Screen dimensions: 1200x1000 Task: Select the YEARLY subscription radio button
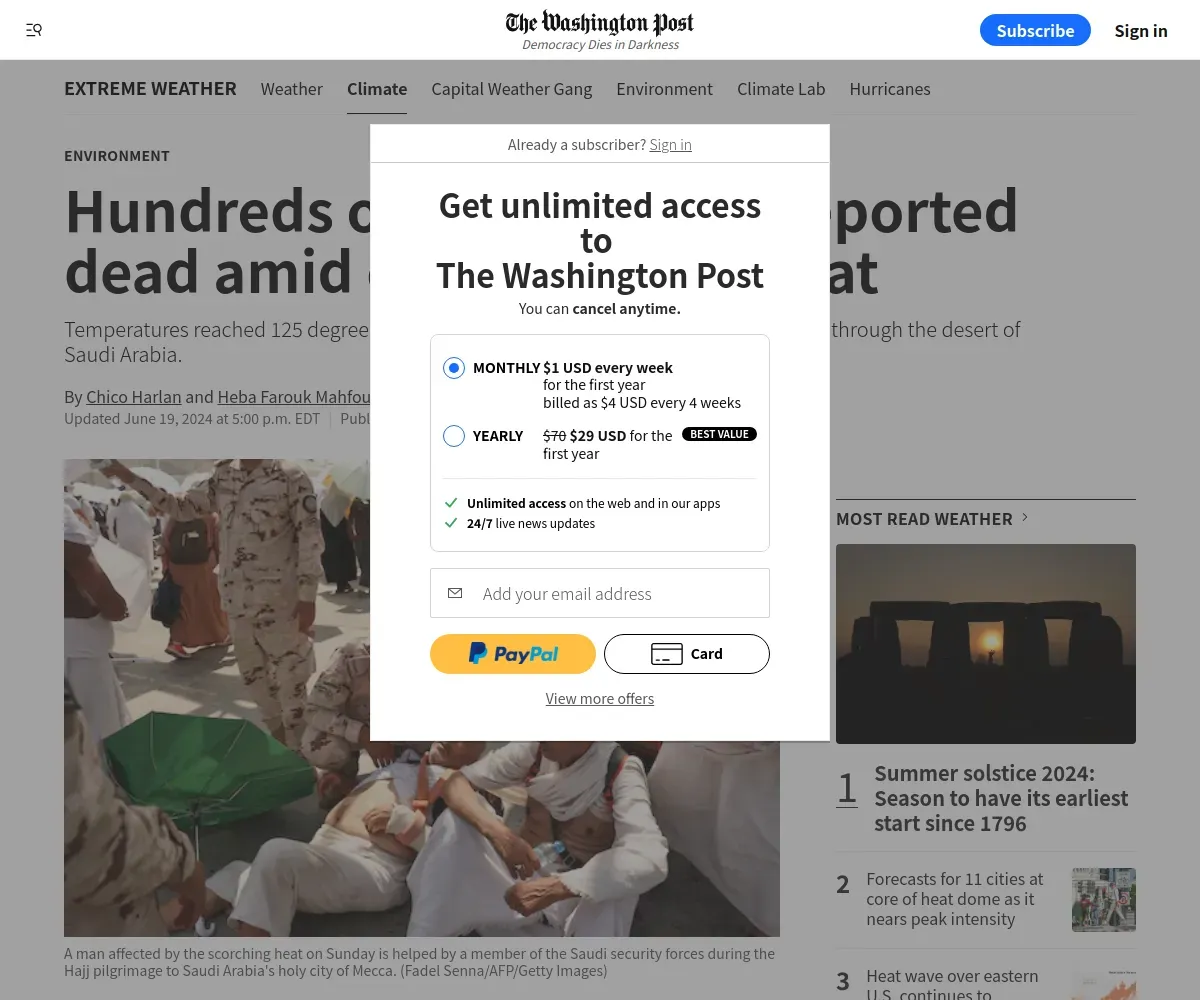454,436
